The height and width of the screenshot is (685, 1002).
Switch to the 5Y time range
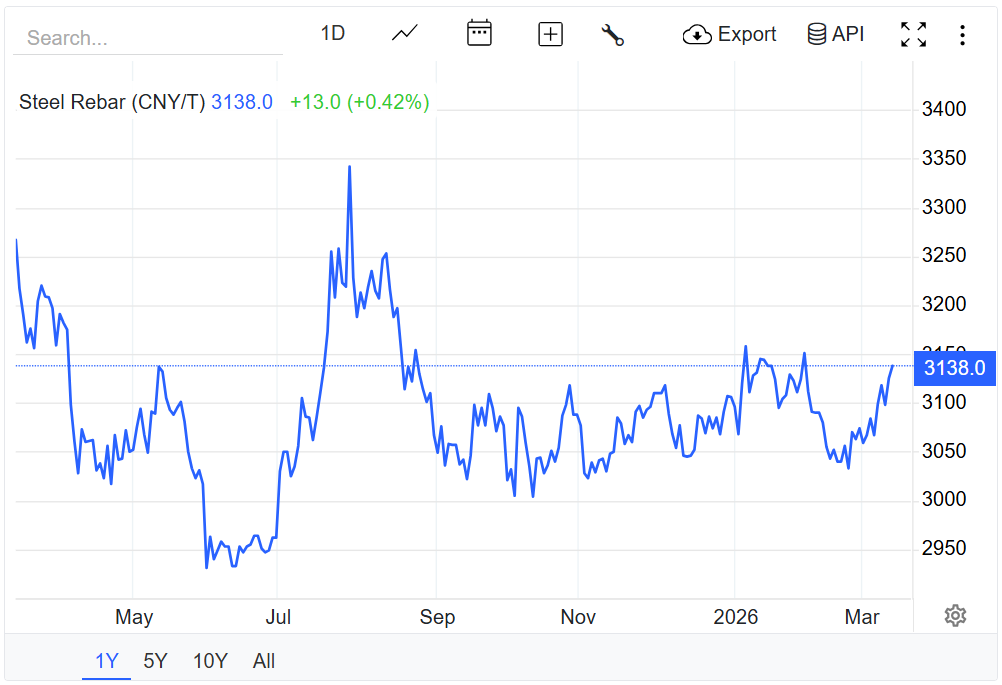tap(156, 661)
